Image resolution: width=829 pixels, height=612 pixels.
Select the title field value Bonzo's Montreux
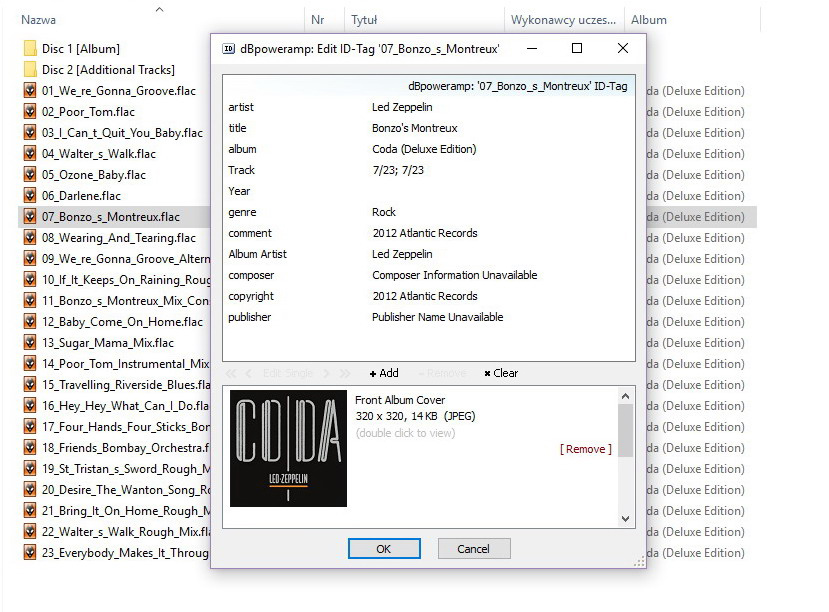(414, 128)
